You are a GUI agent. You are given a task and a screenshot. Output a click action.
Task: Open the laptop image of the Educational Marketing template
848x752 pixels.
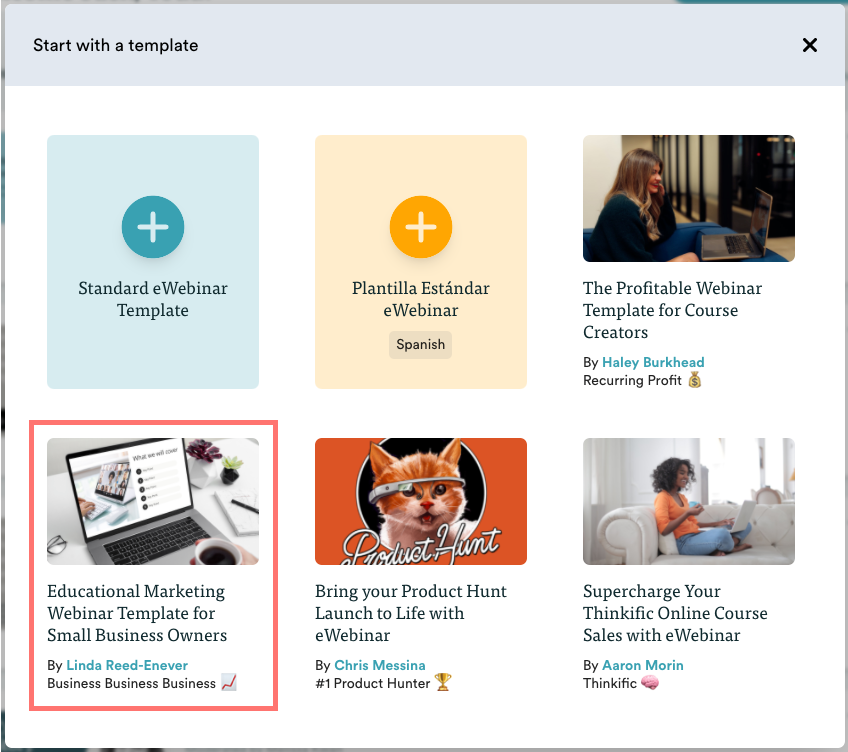point(153,501)
